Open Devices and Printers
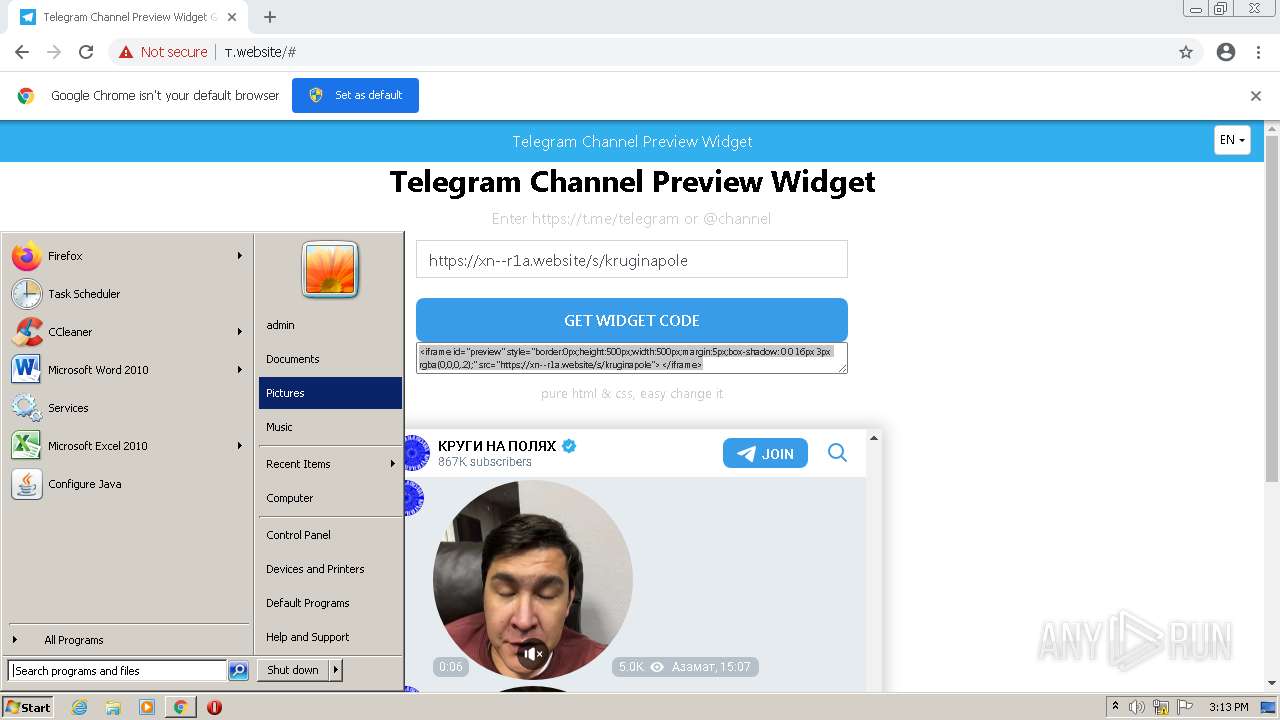This screenshot has width=1280, height=720. pyautogui.click(x=330, y=569)
